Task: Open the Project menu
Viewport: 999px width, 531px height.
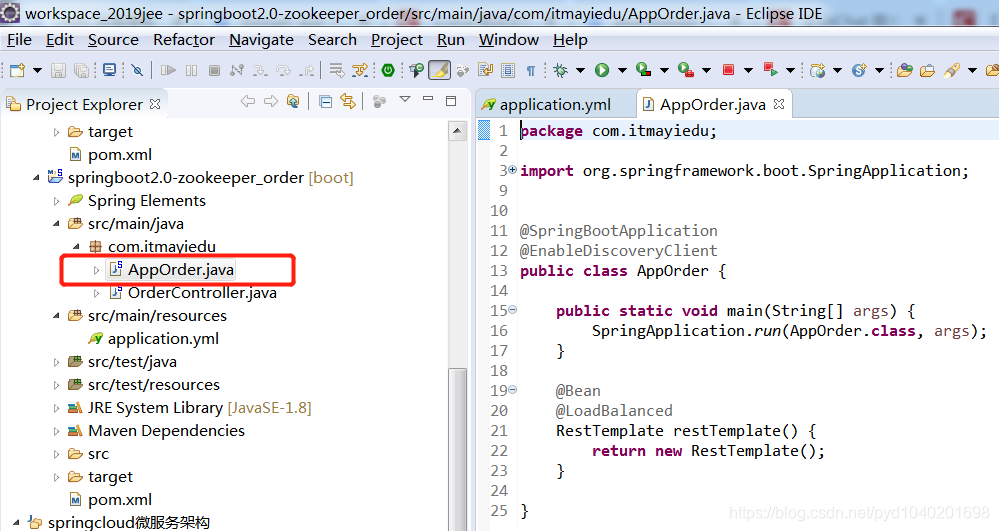Action: [x=397, y=40]
